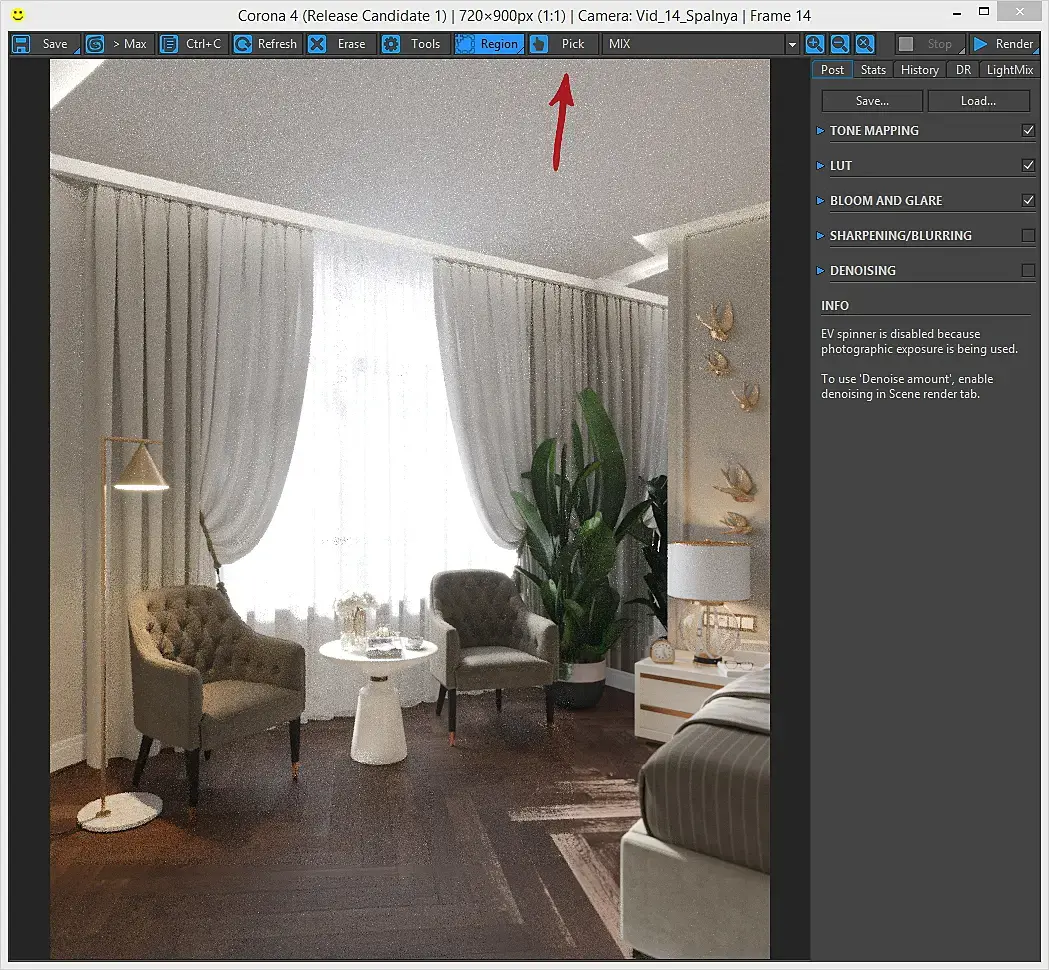Click the Erase X icon
The width and height of the screenshot is (1049, 970).
tap(317, 44)
